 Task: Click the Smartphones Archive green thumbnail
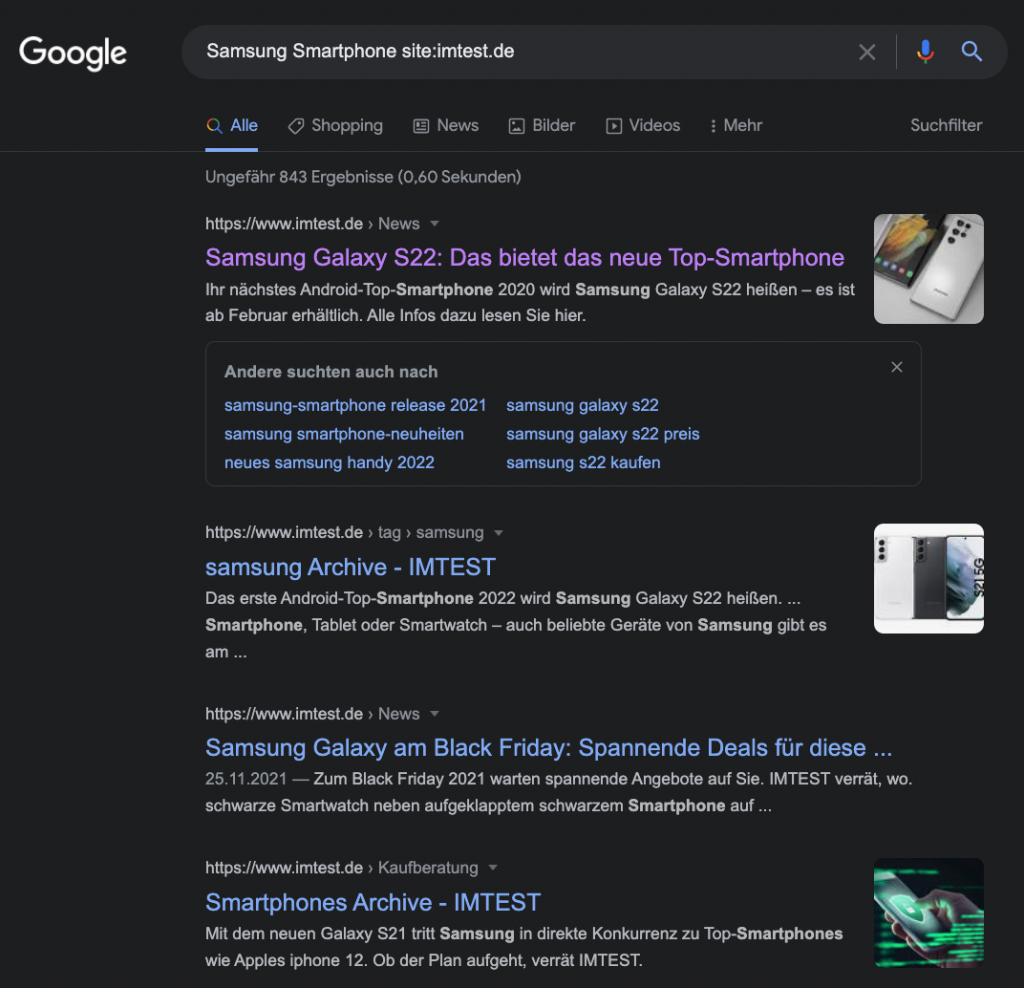(x=929, y=913)
